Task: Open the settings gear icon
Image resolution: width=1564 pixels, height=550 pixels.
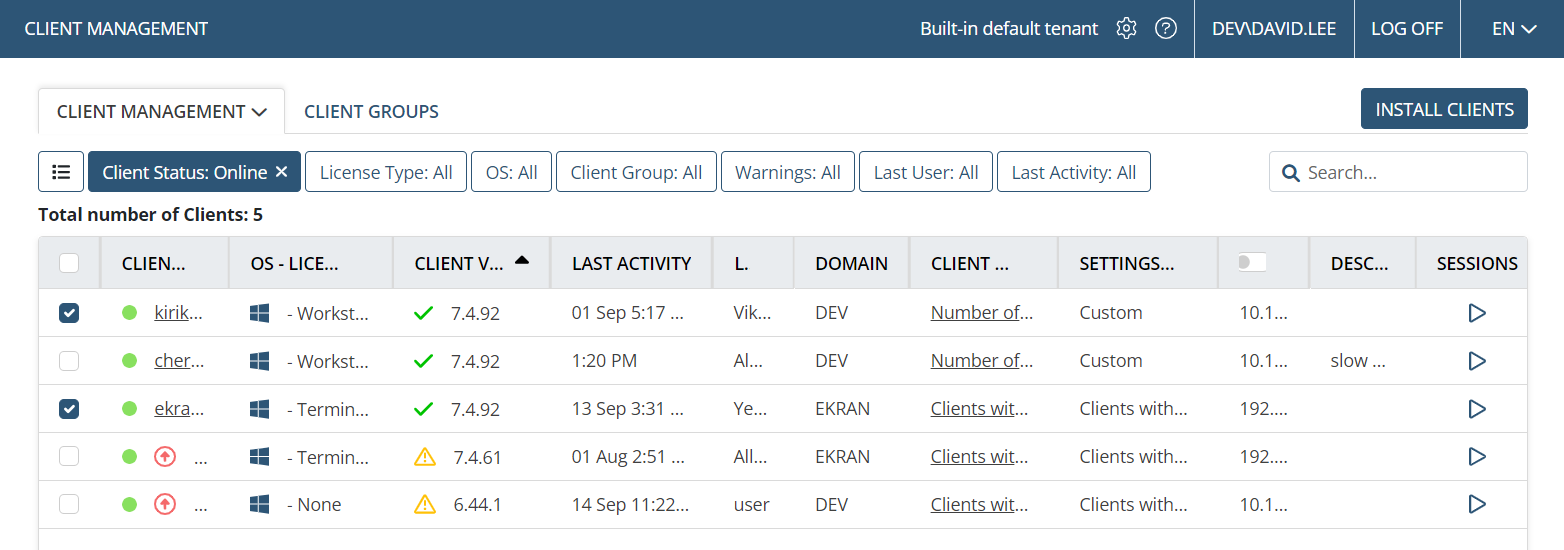Action: [1126, 29]
